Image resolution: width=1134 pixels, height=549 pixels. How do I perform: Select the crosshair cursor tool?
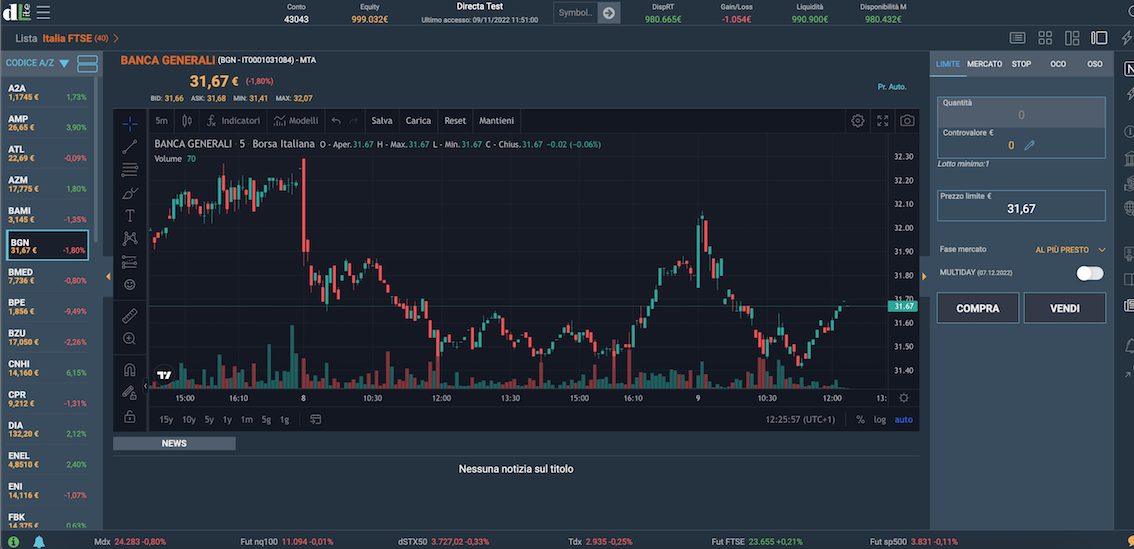[130, 124]
